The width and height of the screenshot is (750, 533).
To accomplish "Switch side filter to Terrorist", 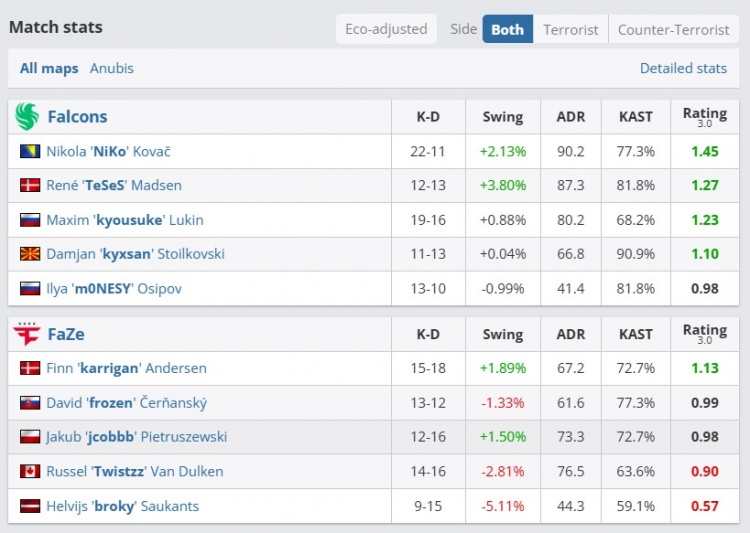I will point(571,29).
